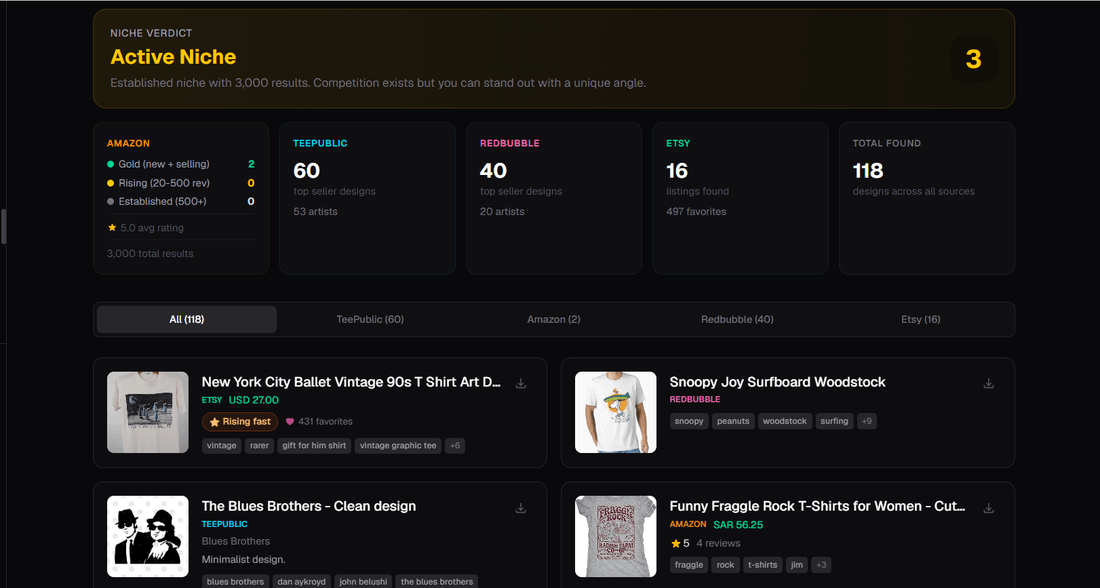The width and height of the screenshot is (1100, 588).
Task: Click the snoopy tag
Action: [689, 421]
